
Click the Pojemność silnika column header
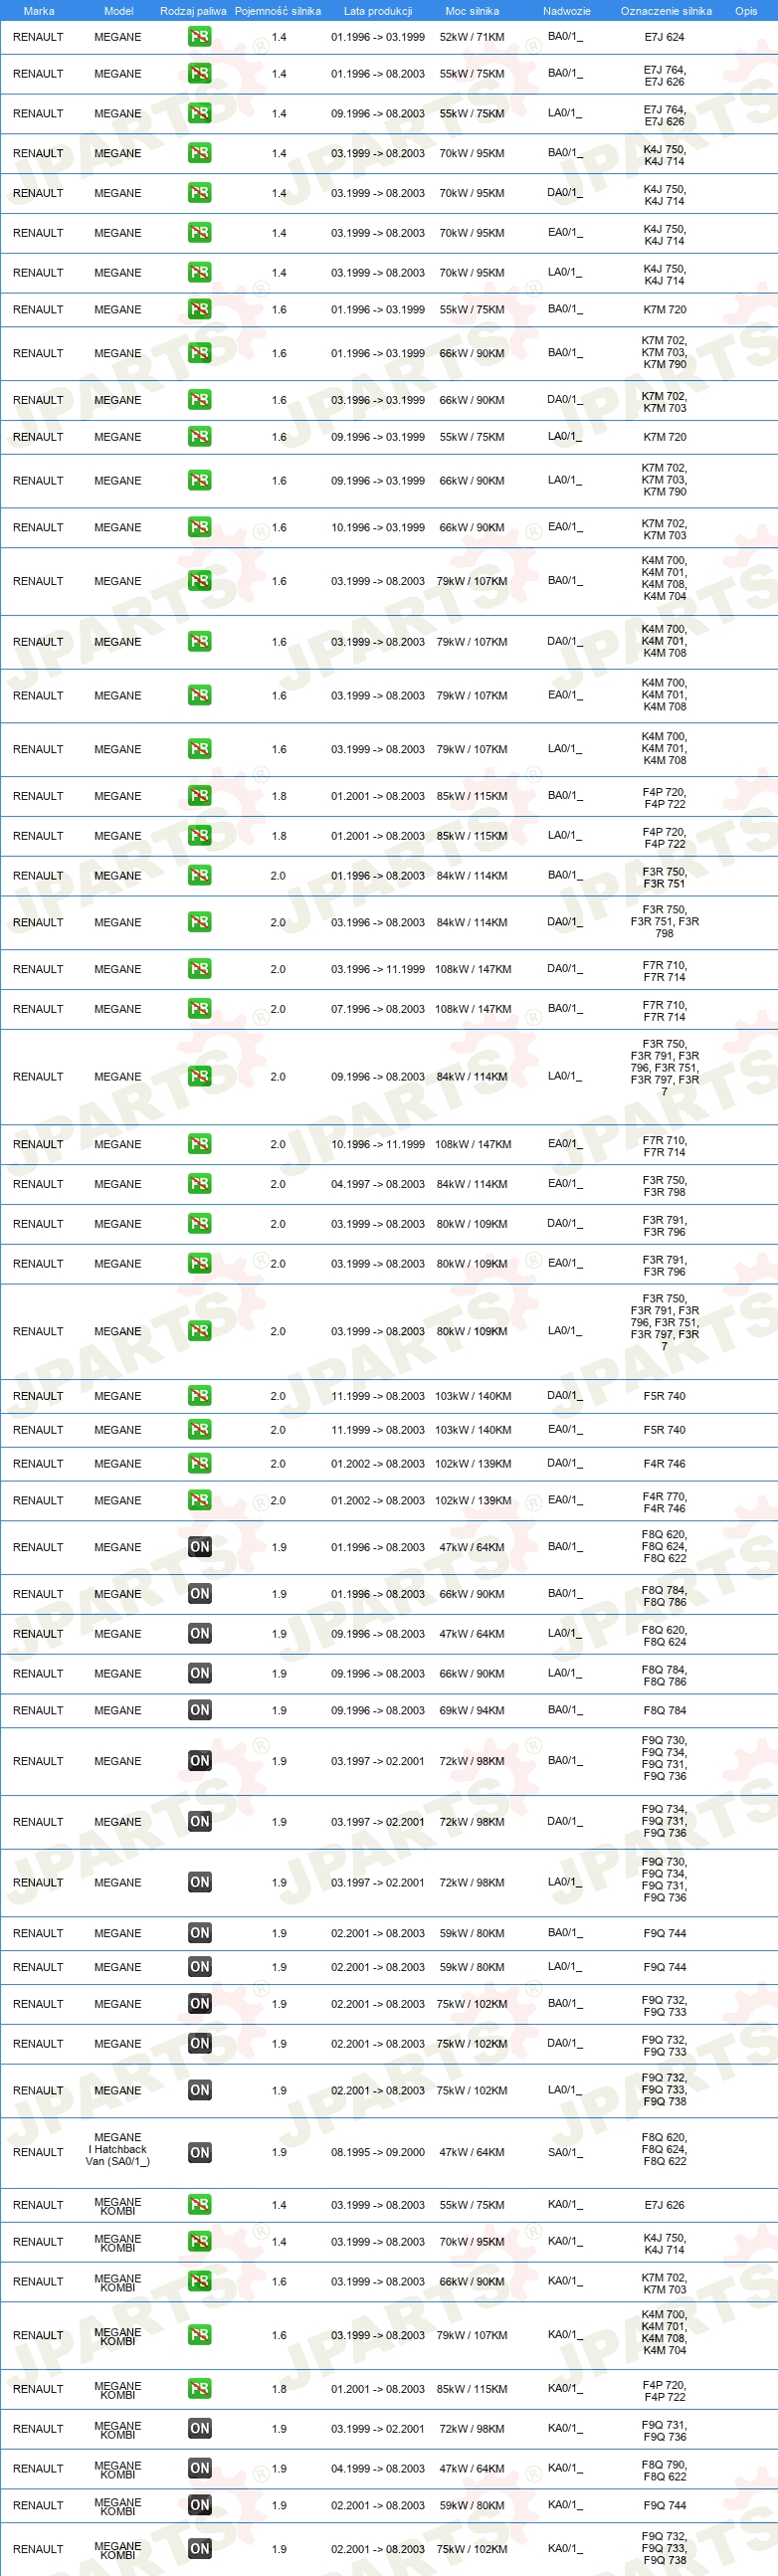coord(278,11)
